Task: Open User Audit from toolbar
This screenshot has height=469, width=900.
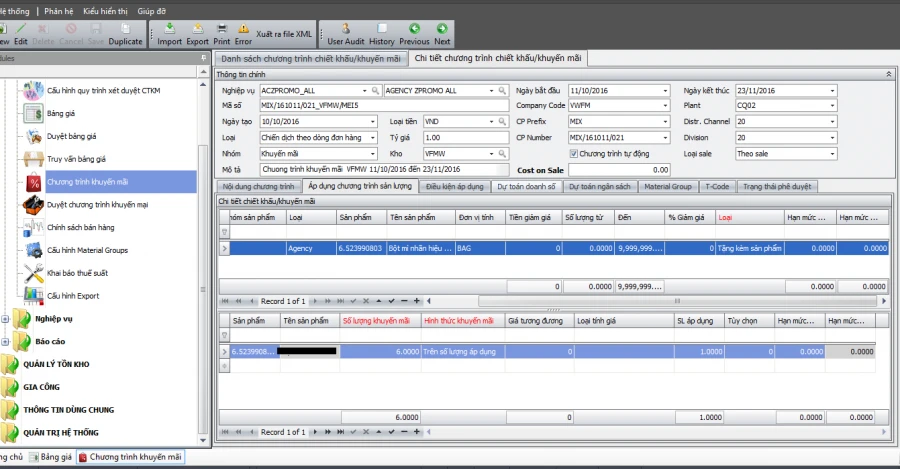Action: [346, 34]
